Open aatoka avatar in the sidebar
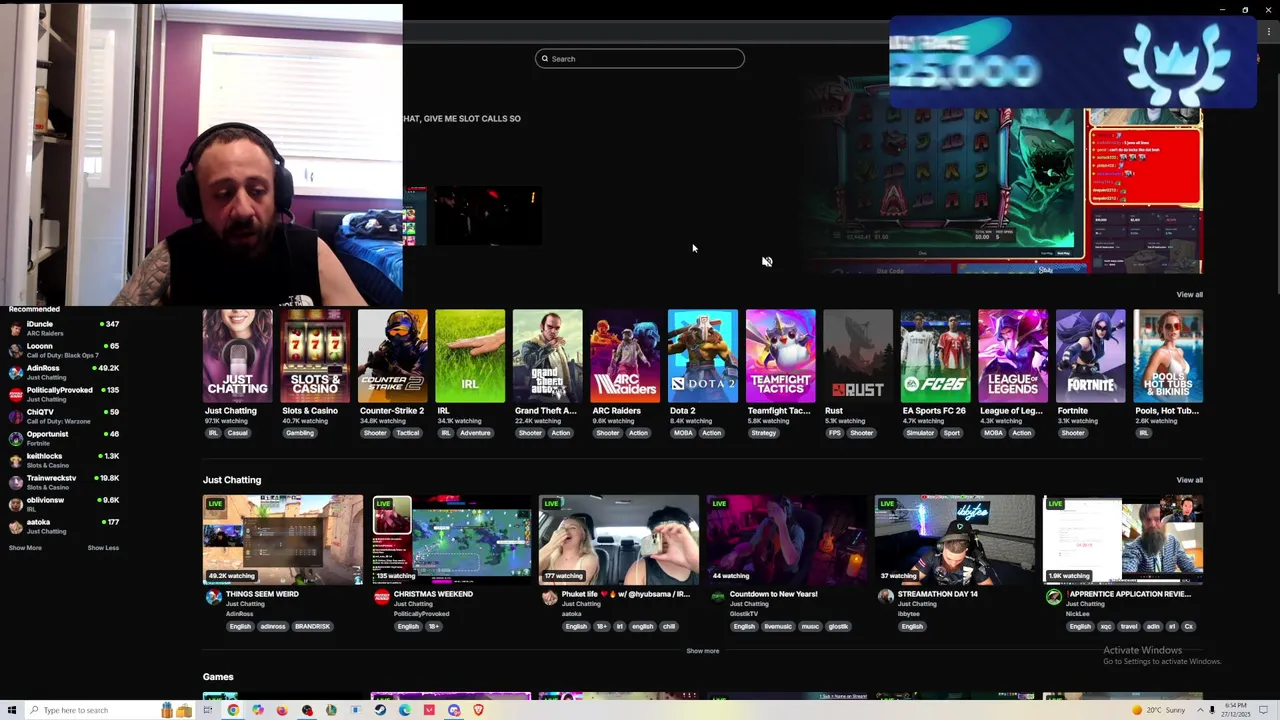The width and height of the screenshot is (1280, 720). coord(15,526)
